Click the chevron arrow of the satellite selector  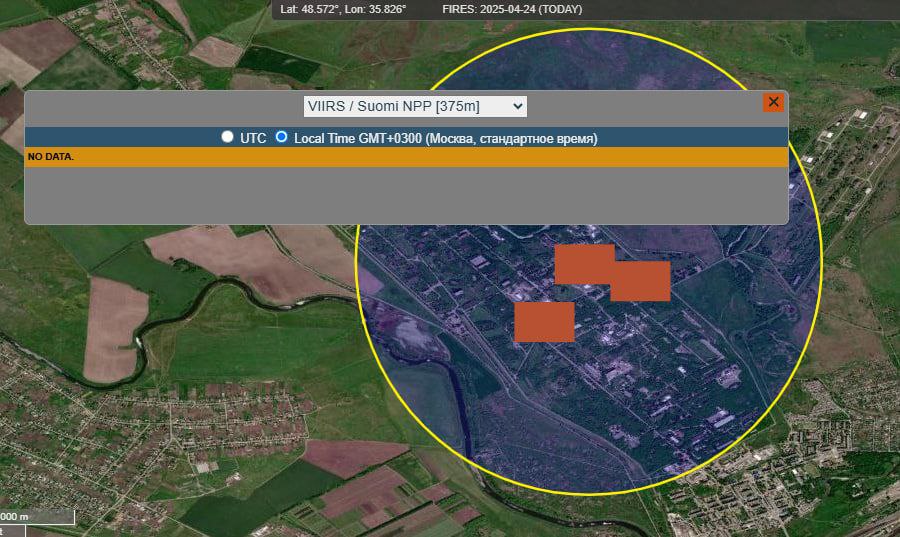517,106
